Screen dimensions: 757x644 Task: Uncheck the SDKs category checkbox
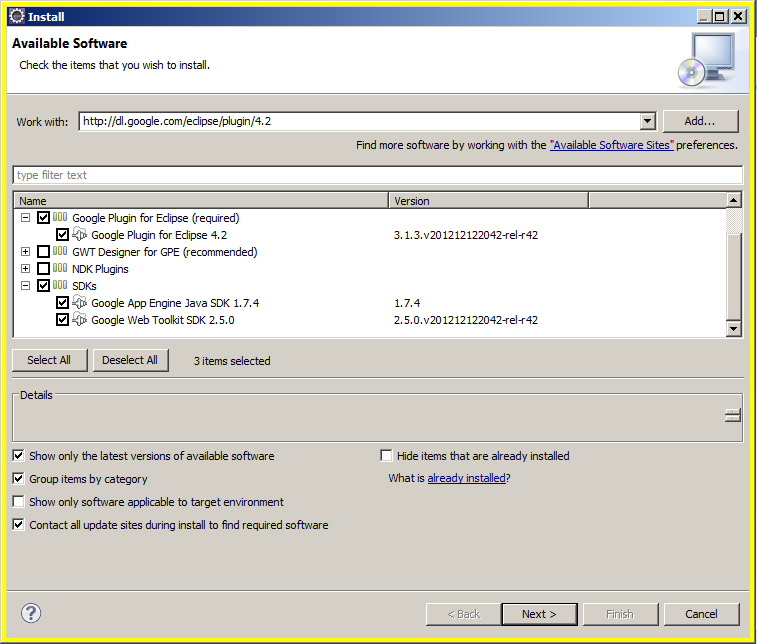(43, 285)
